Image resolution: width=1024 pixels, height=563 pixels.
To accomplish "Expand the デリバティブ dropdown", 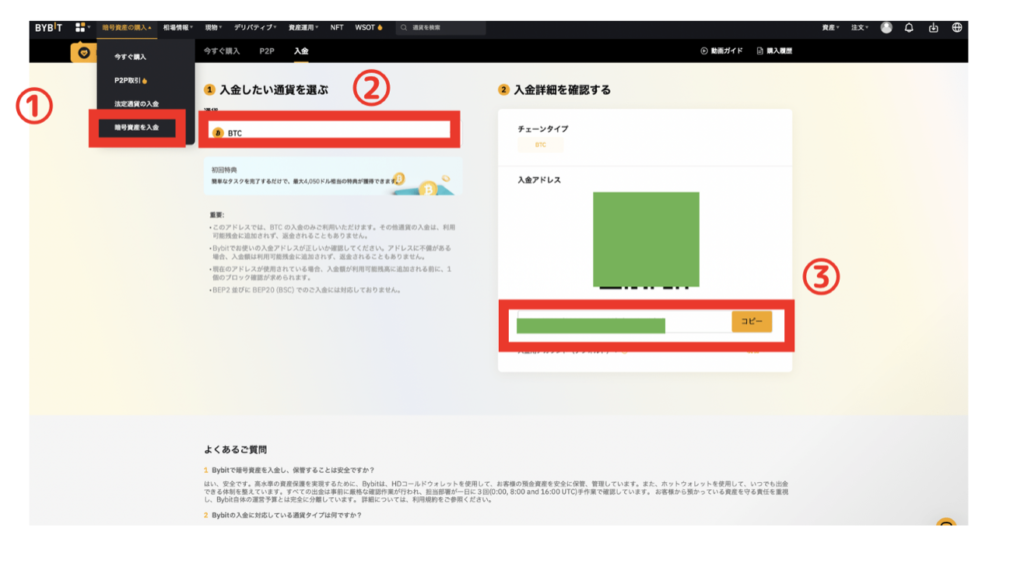I will click(255, 28).
